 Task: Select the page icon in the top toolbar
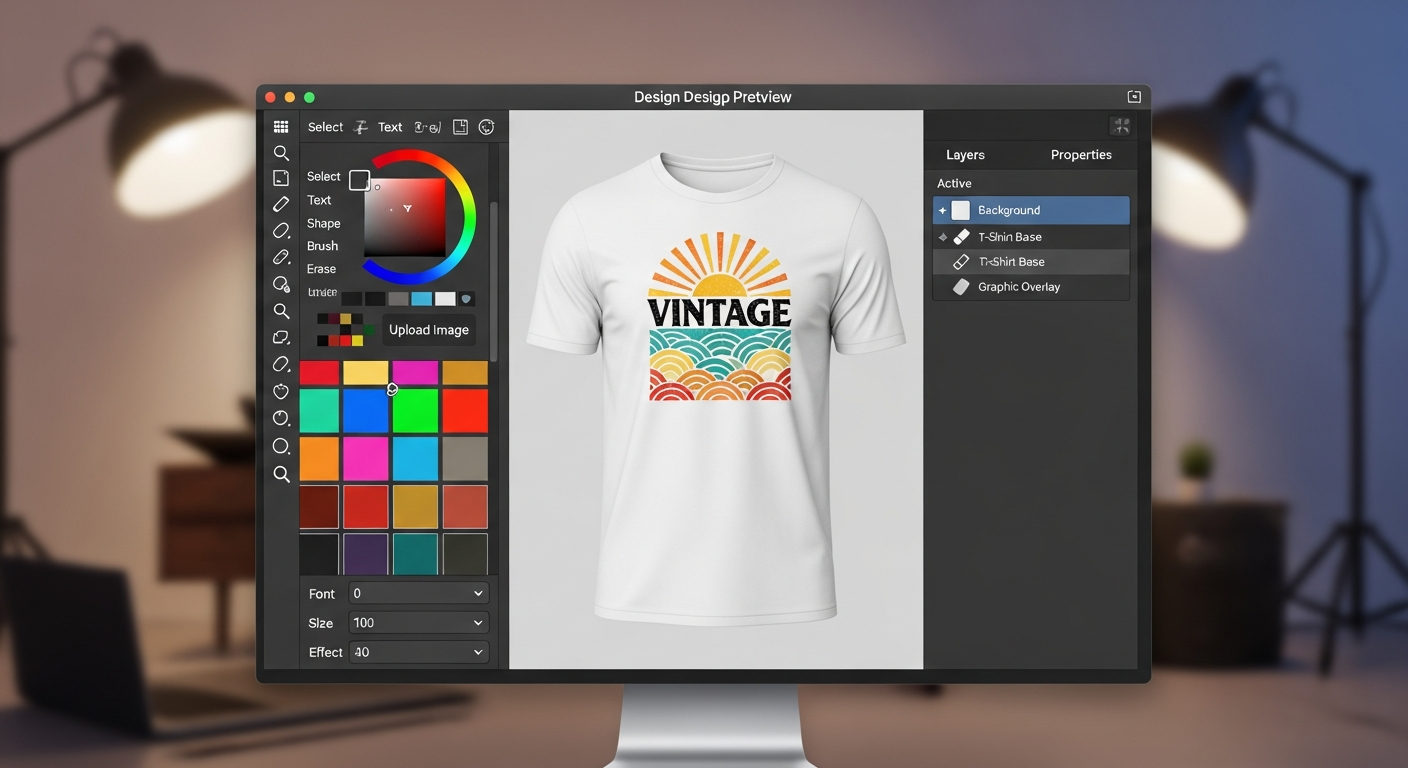[460, 126]
